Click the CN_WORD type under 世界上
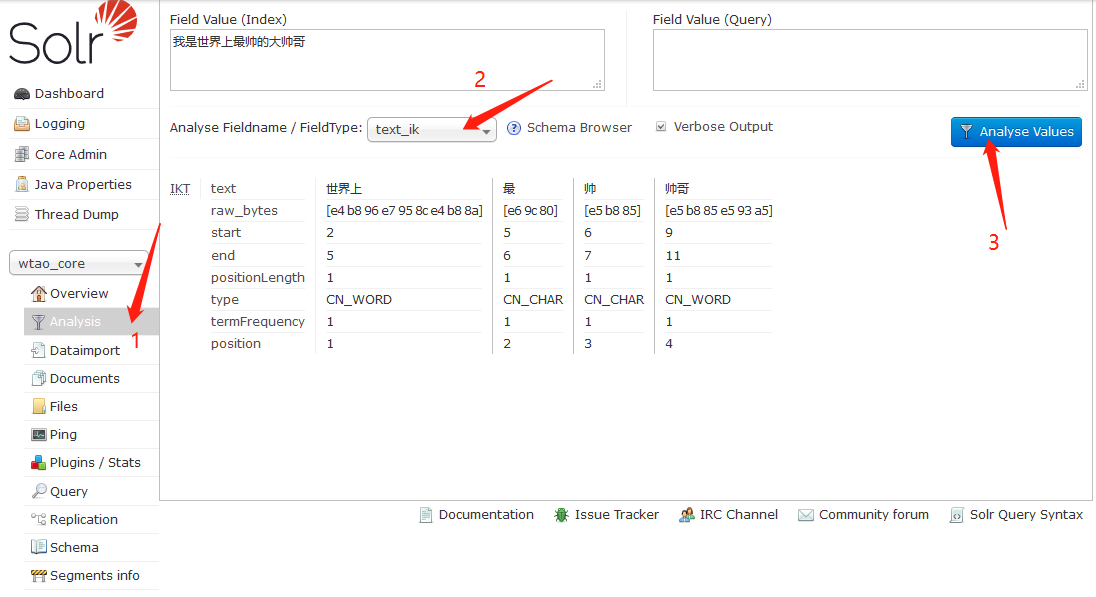 click(x=359, y=299)
